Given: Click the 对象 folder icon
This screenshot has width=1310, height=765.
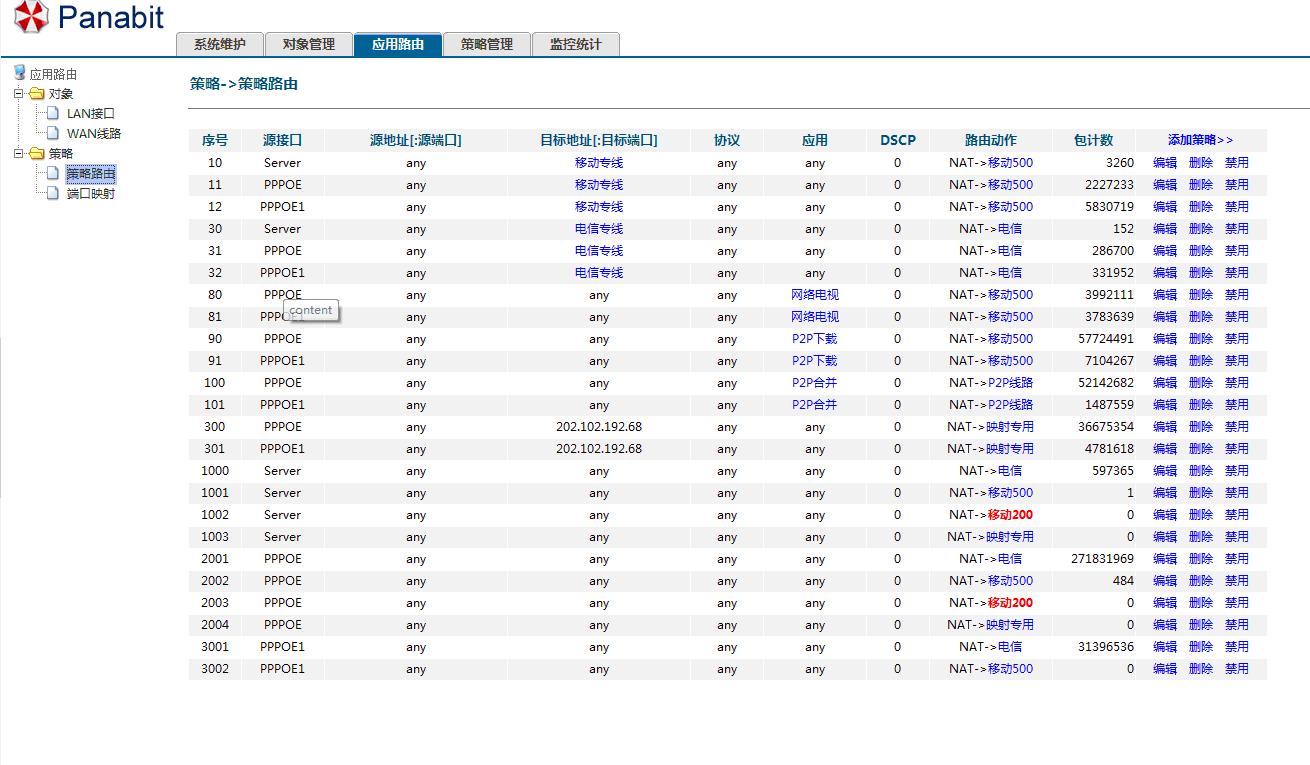Looking at the screenshot, I should coord(37,94).
